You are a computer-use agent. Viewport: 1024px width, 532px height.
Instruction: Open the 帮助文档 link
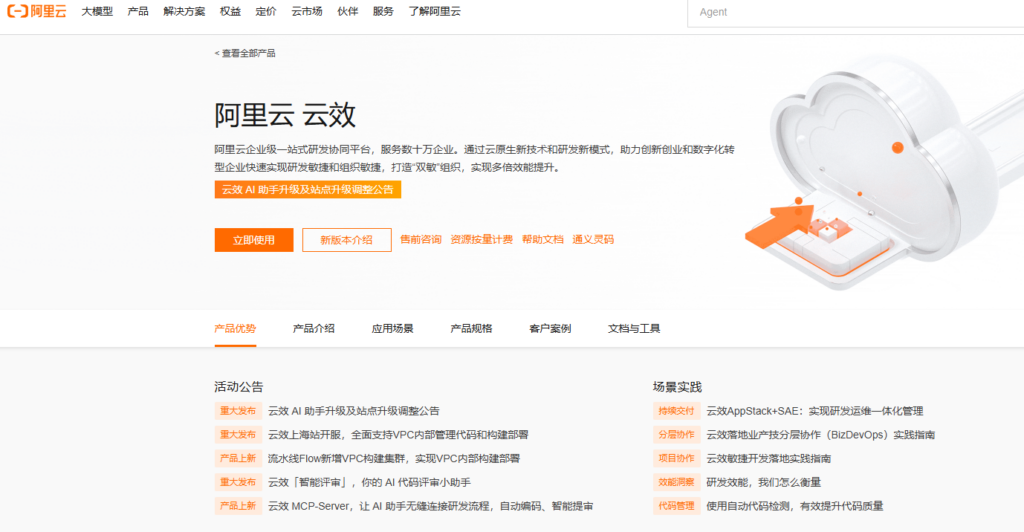pyautogui.click(x=543, y=240)
